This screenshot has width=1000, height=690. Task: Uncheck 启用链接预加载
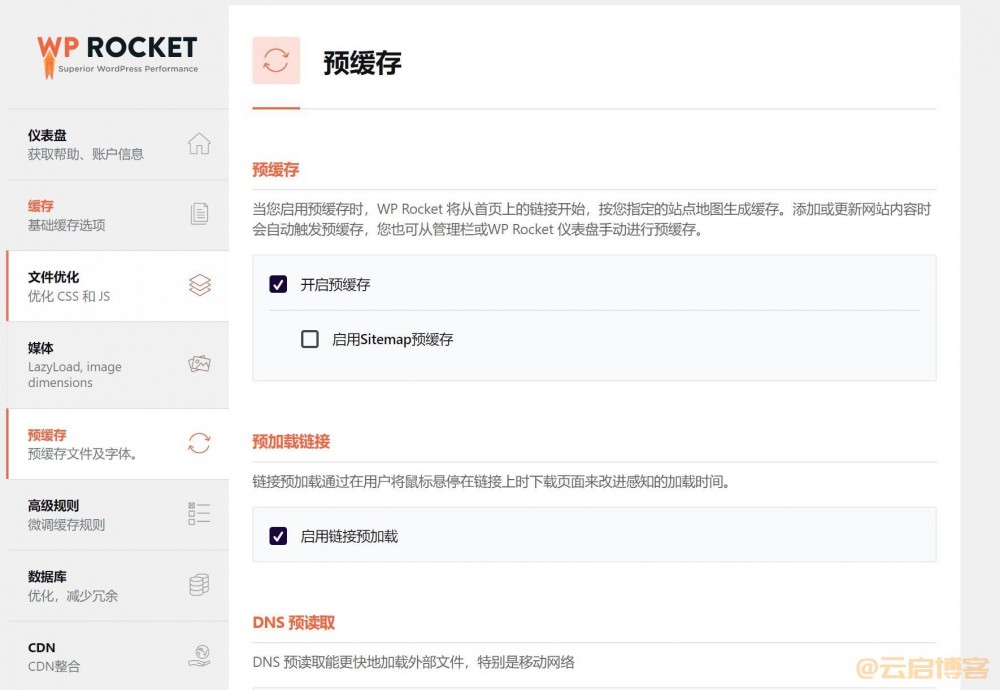(x=277, y=536)
